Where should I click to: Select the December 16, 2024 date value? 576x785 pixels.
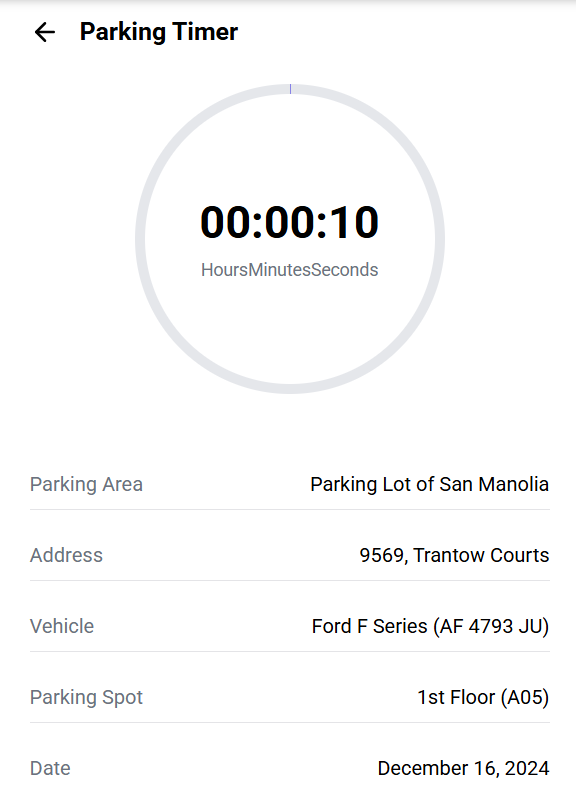click(x=463, y=768)
